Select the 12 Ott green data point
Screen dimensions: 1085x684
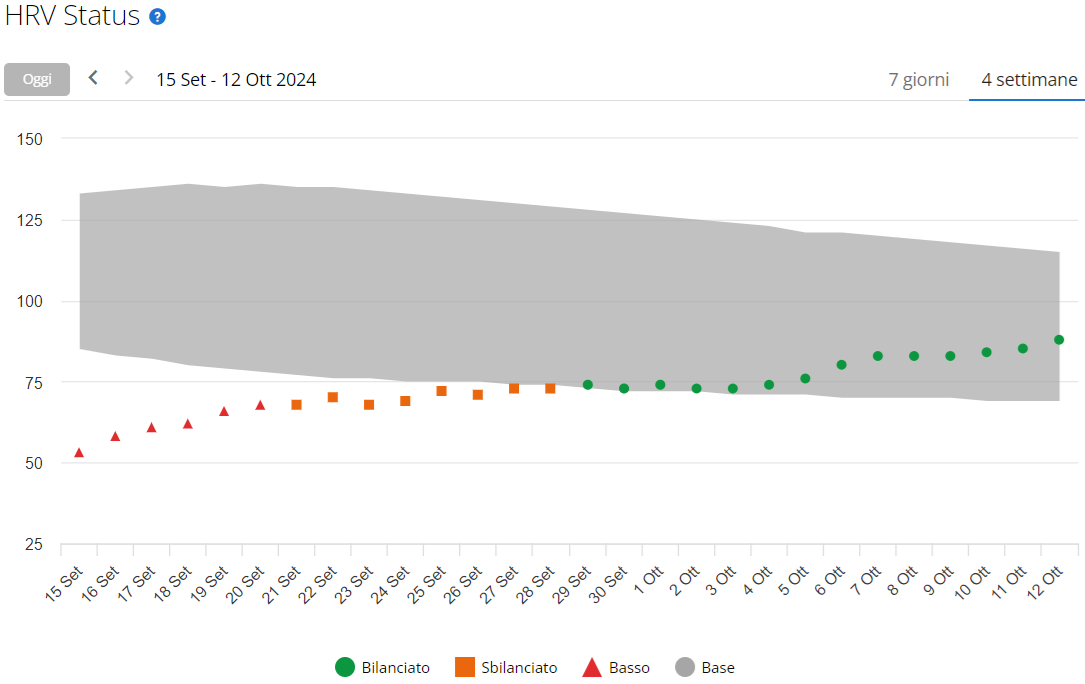coord(1059,340)
